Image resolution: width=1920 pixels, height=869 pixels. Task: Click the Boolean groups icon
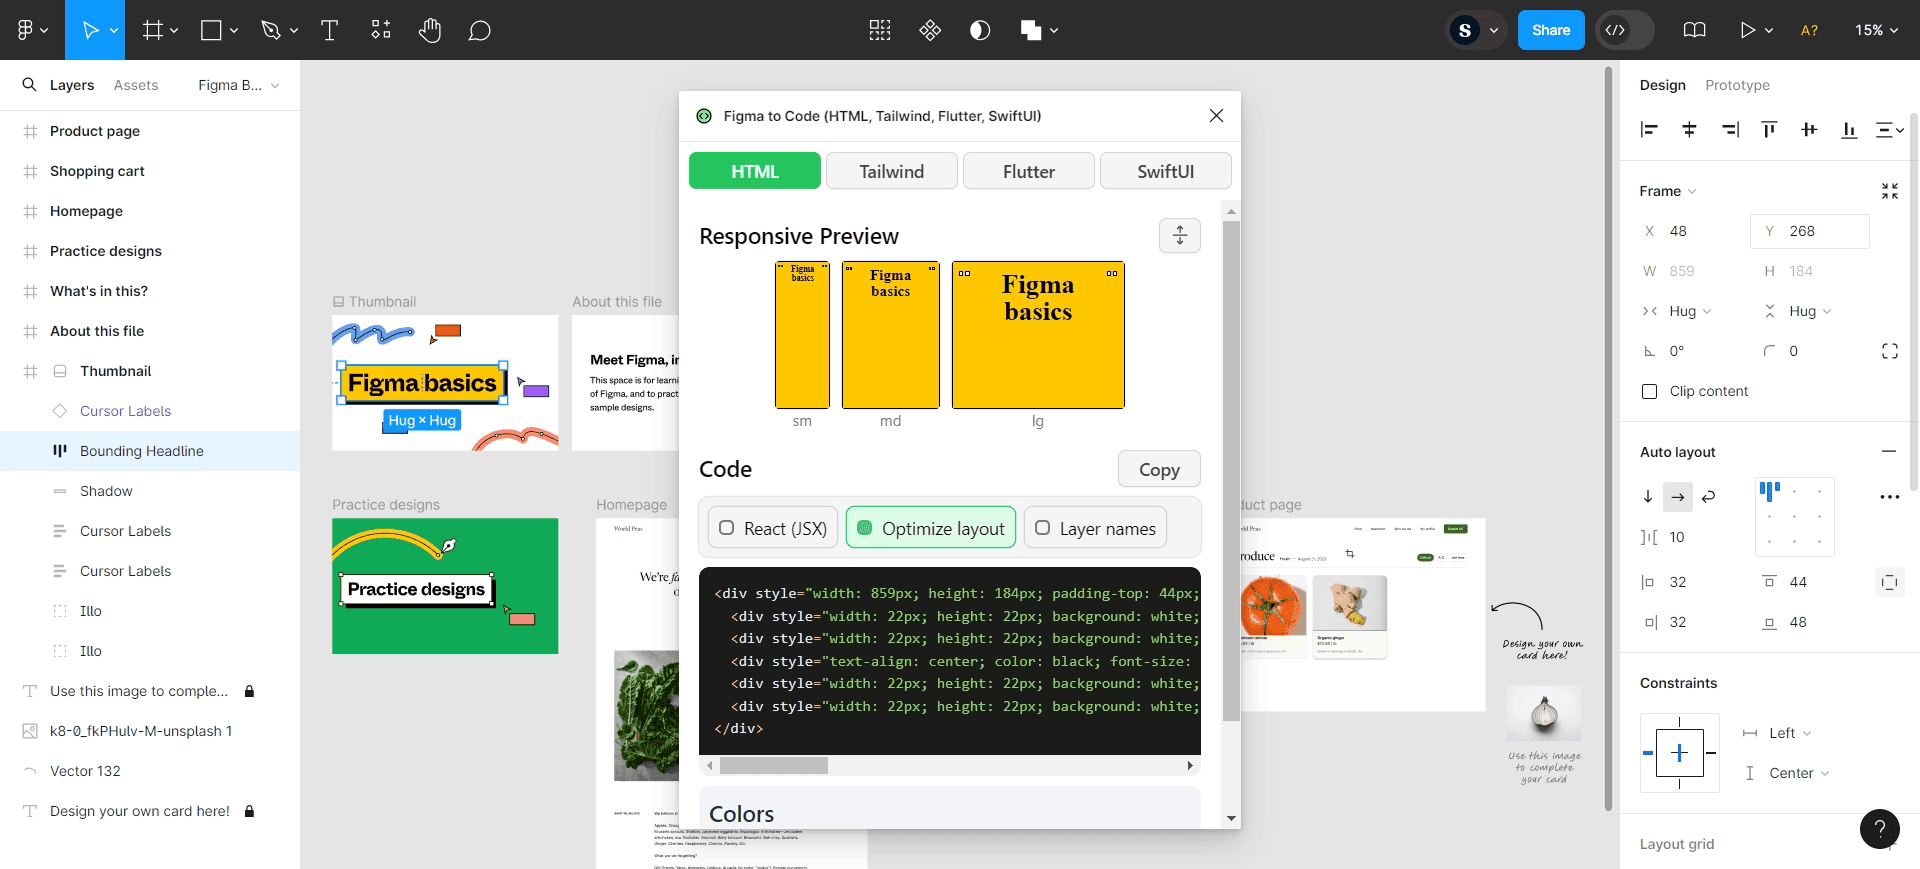(x=1031, y=30)
